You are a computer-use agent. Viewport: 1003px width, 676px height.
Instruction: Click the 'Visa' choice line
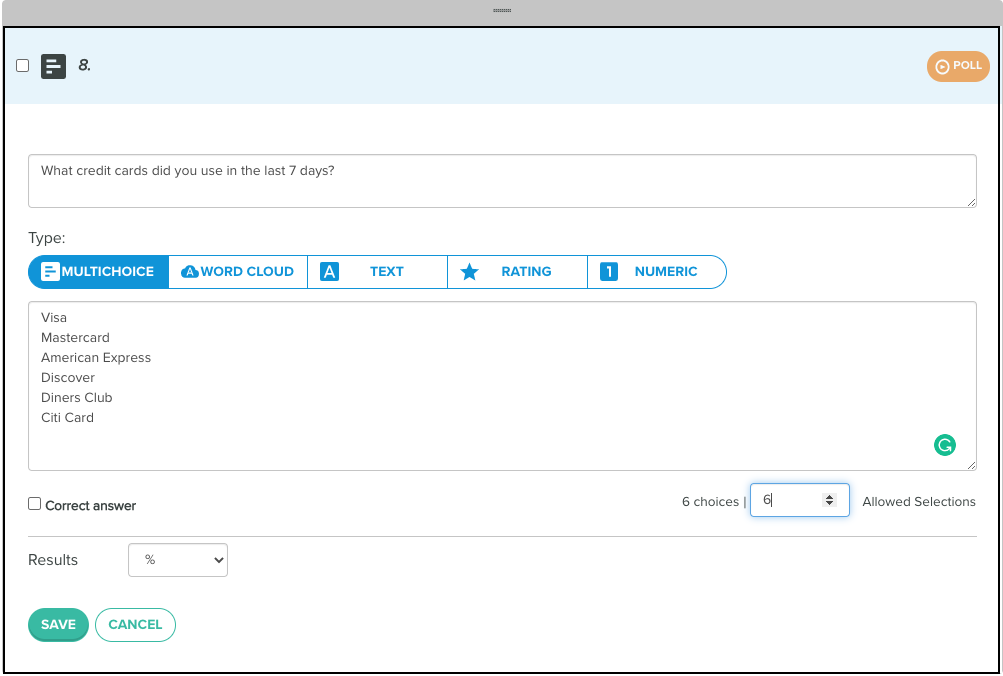pyautogui.click(x=54, y=317)
